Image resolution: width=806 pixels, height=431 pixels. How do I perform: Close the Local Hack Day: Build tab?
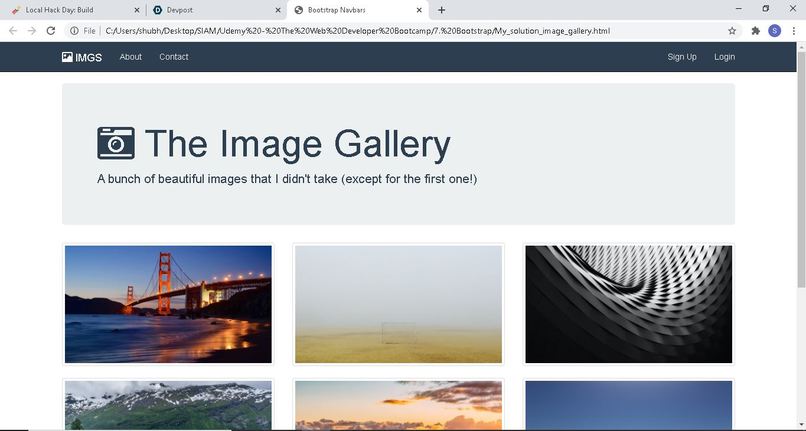pyautogui.click(x=137, y=10)
